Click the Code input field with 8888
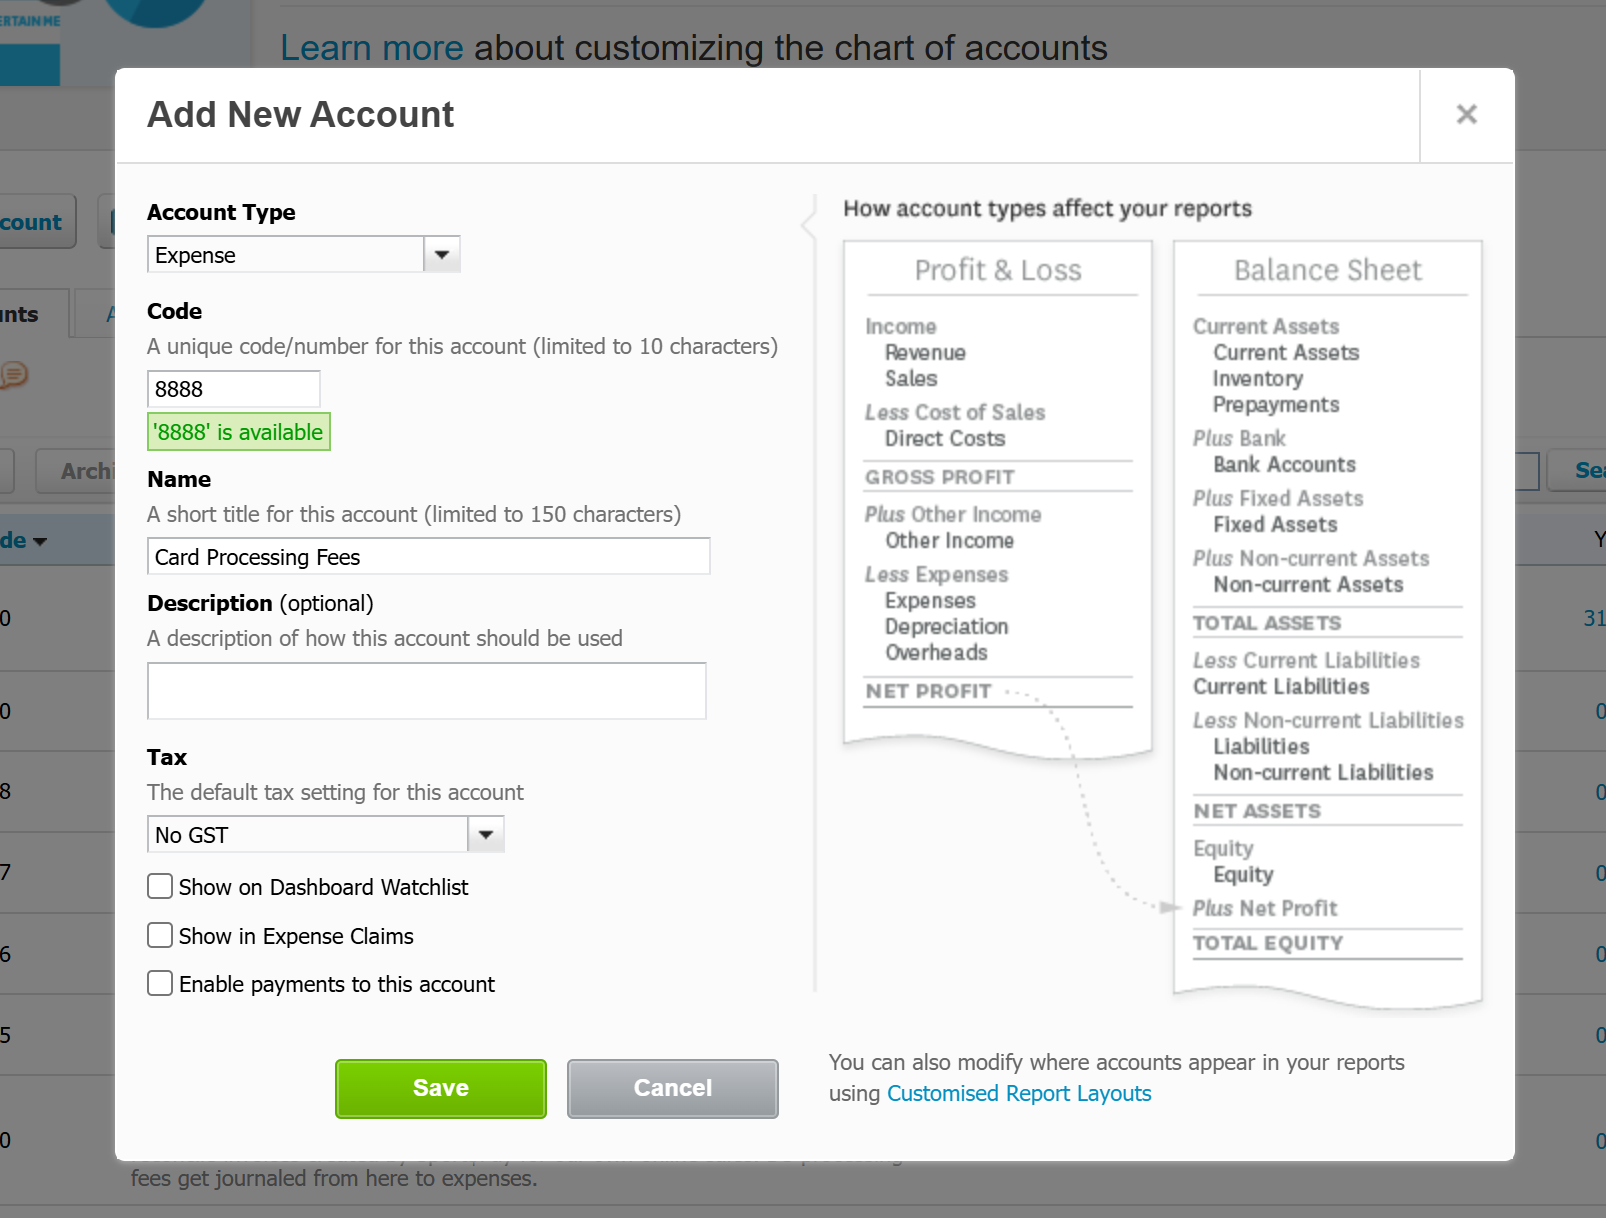 point(234,389)
